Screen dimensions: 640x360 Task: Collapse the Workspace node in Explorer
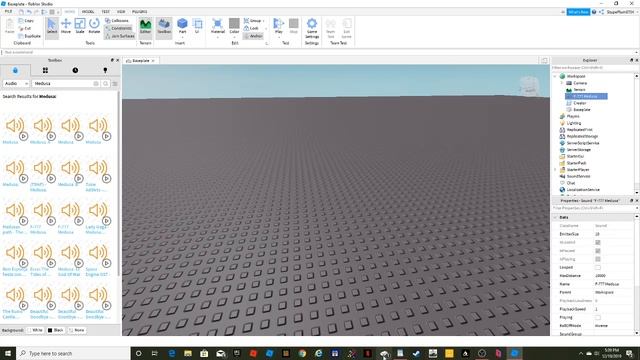(555, 76)
